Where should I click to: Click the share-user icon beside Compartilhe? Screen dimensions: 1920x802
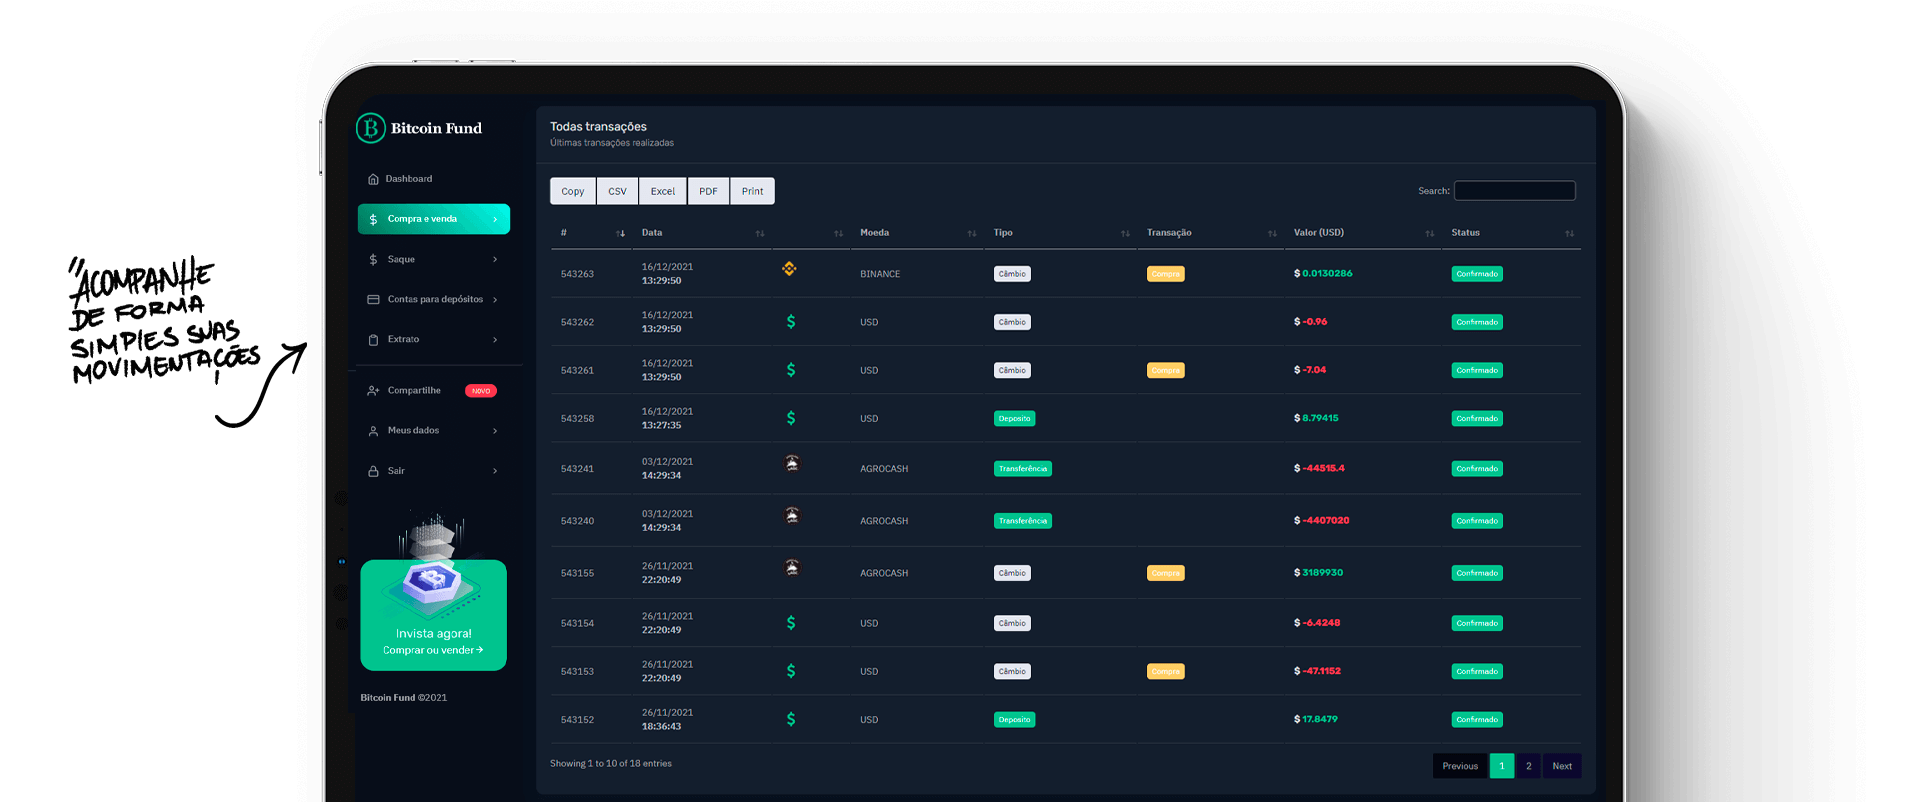pyautogui.click(x=373, y=391)
